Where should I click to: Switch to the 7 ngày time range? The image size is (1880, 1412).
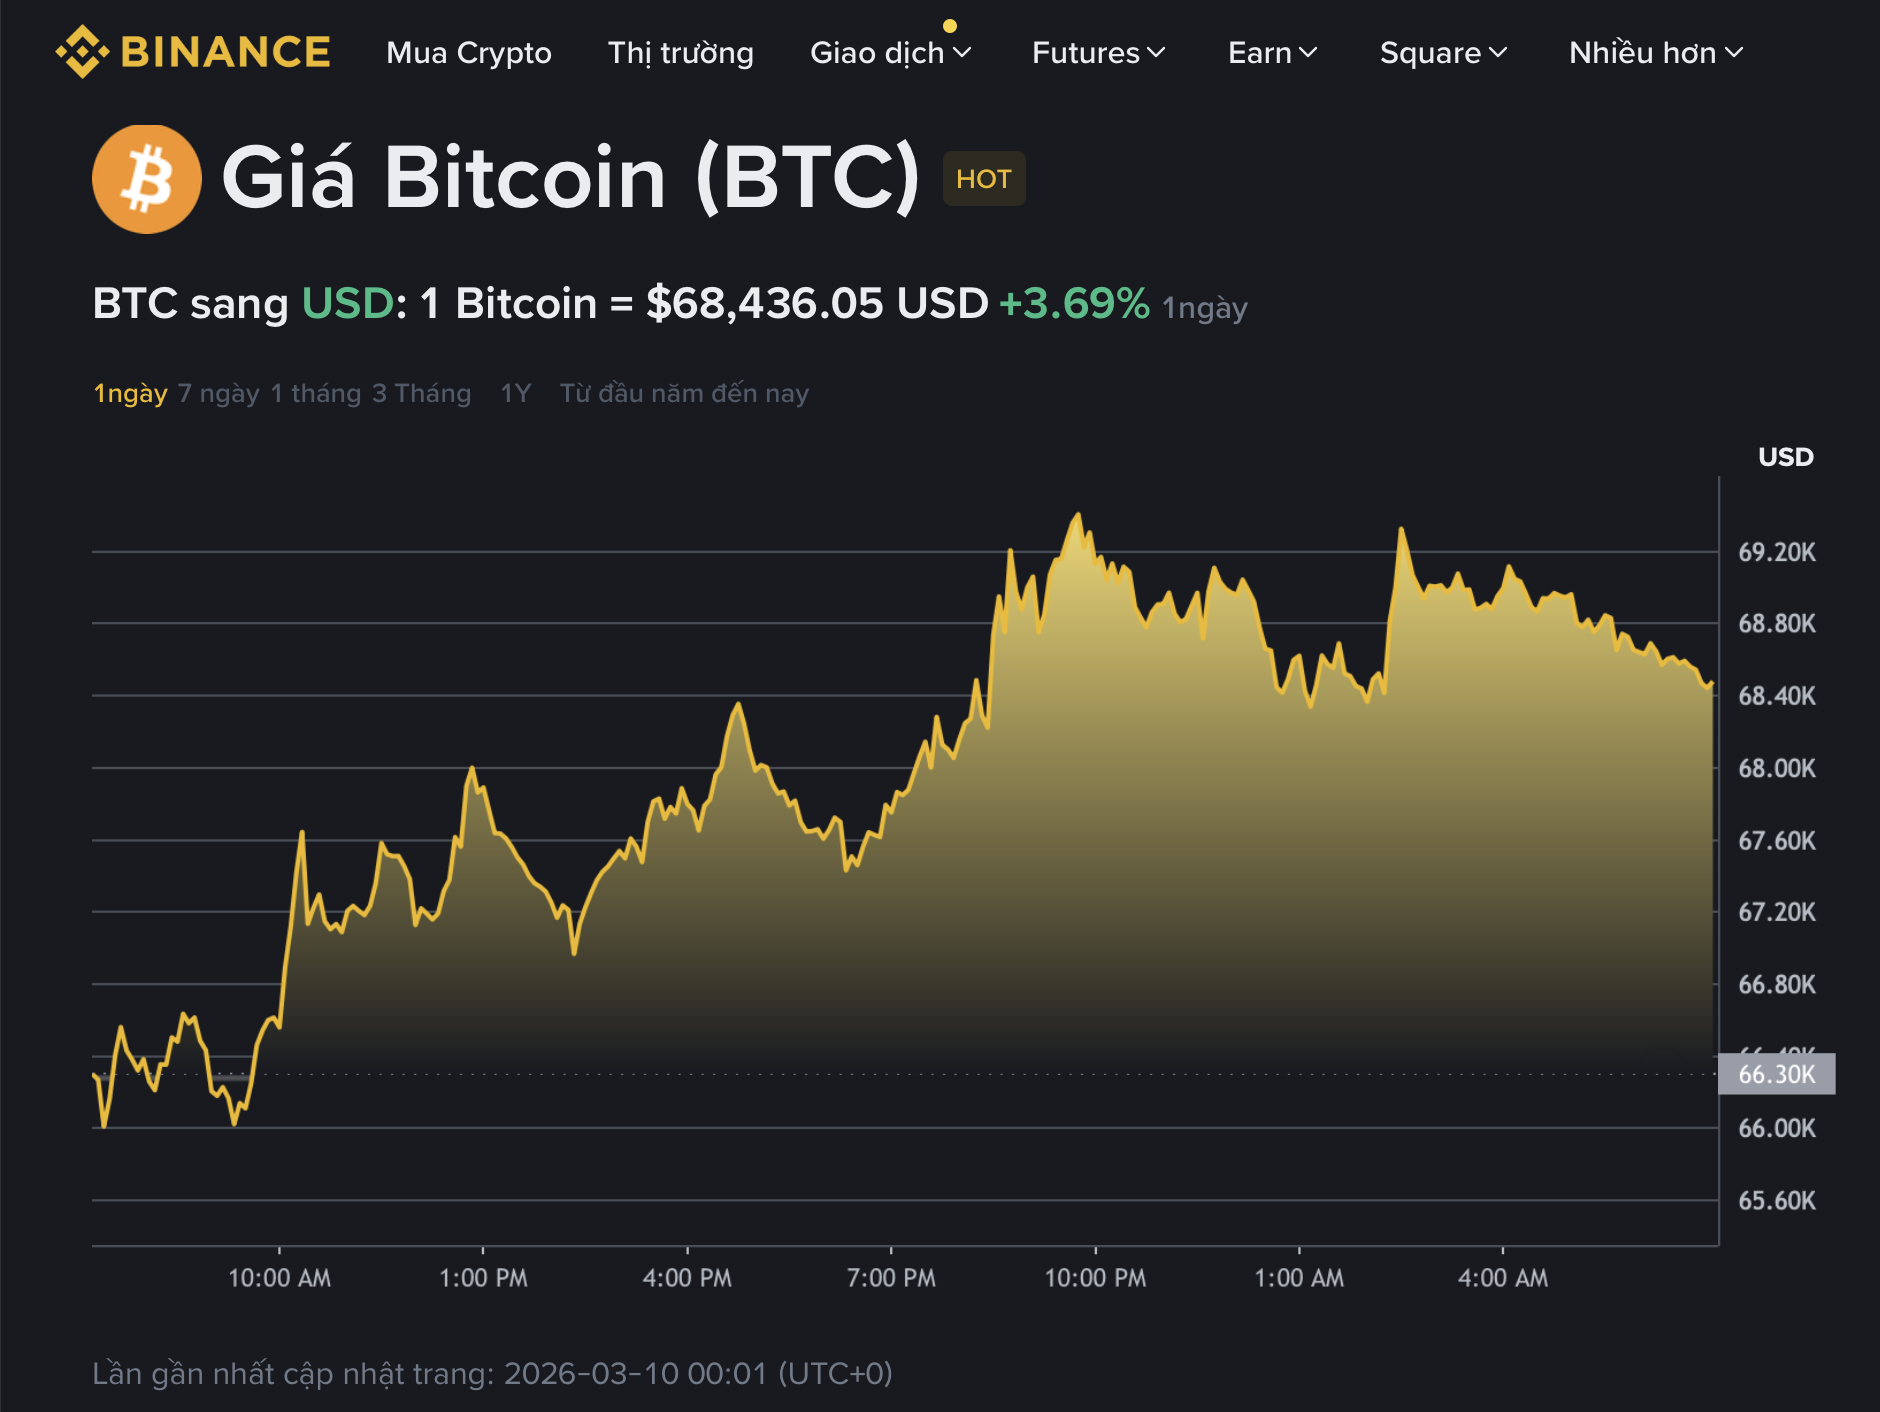point(218,393)
